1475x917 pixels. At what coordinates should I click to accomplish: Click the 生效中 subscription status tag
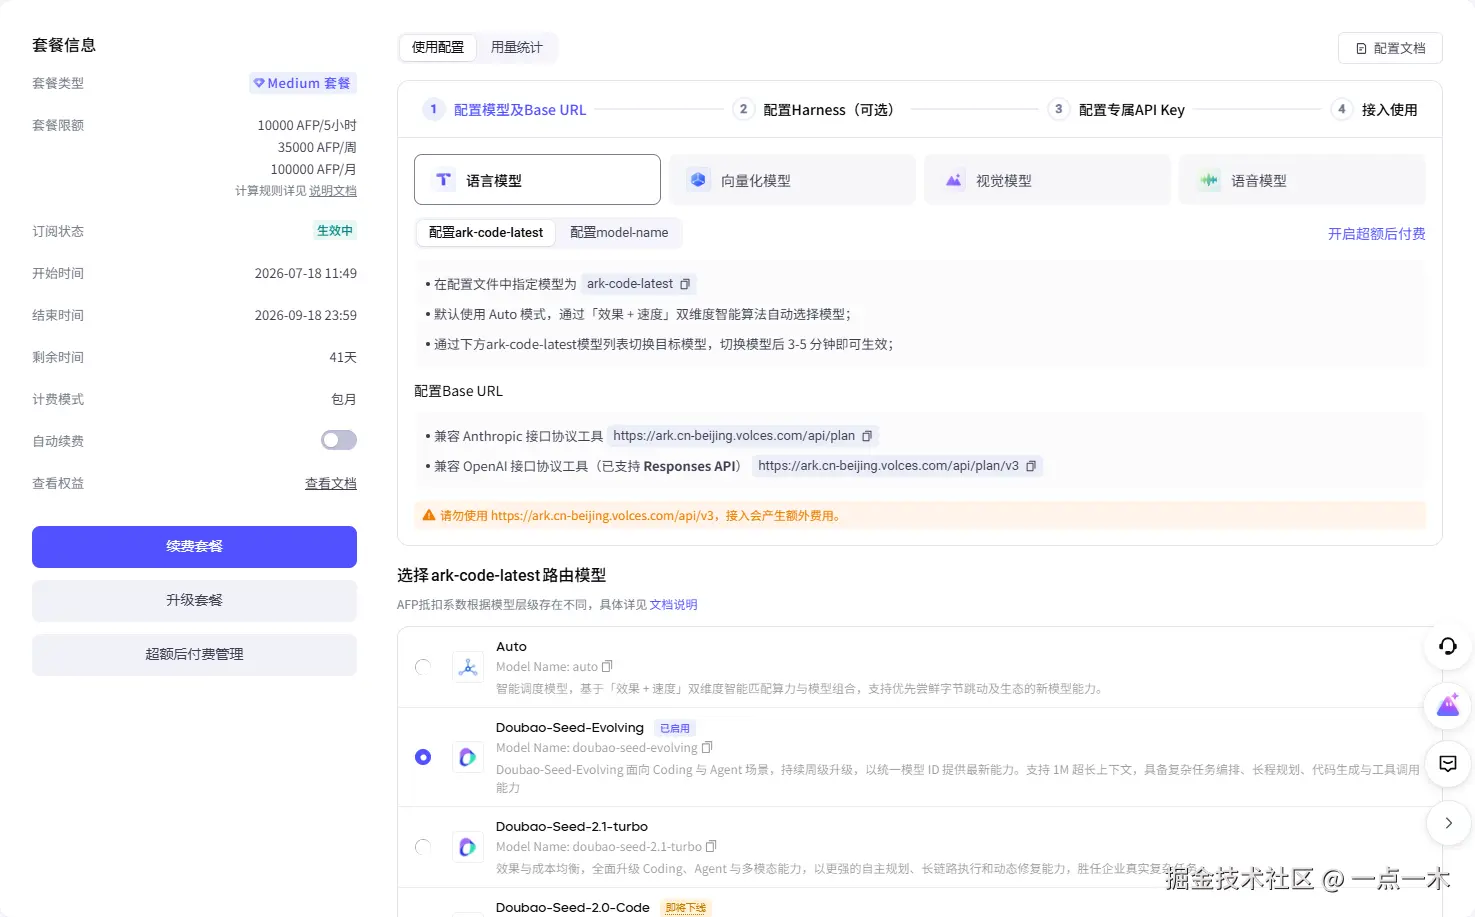coord(335,231)
